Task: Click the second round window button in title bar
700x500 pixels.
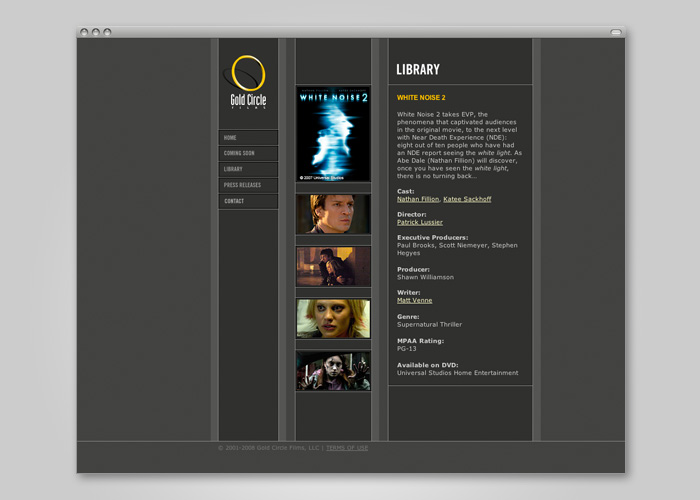Action: point(96,32)
